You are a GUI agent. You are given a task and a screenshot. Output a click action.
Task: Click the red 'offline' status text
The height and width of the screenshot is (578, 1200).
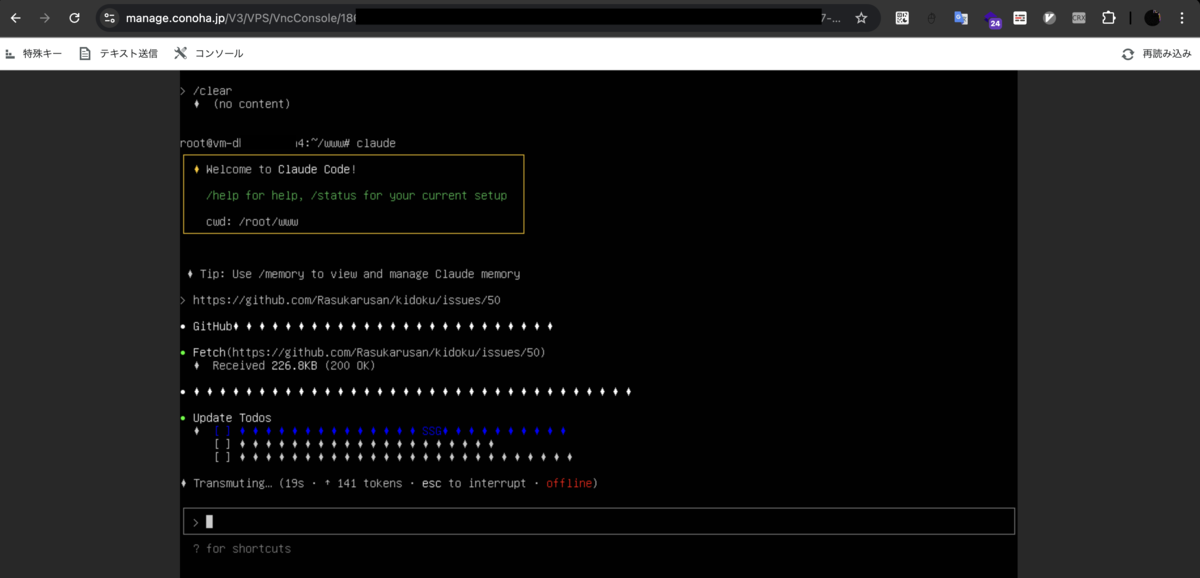(569, 483)
